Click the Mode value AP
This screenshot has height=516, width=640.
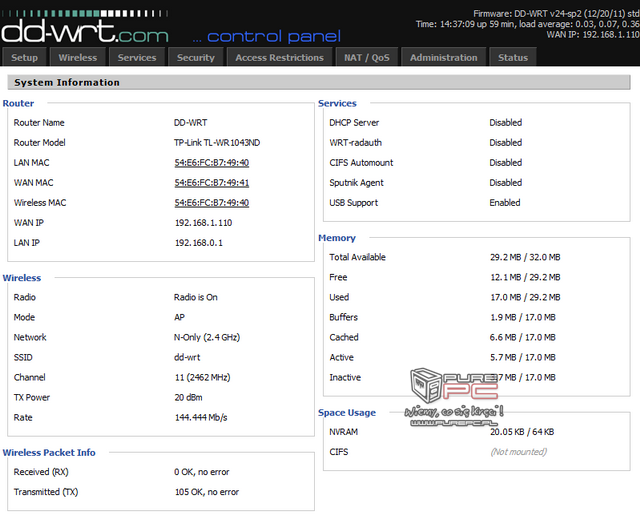pos(179,317)
